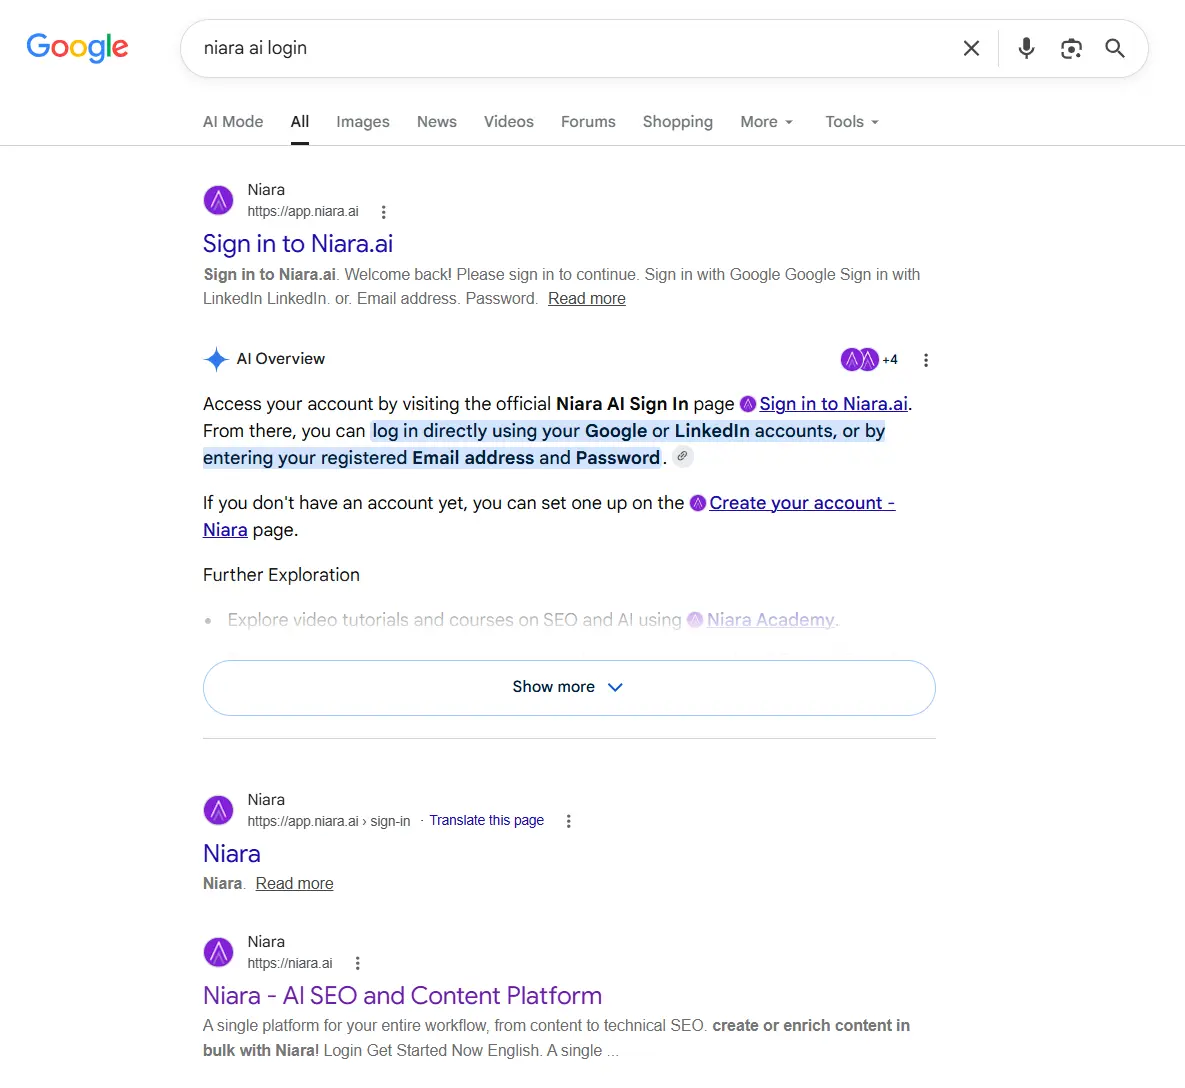This screenshot has width=1185, height=1088.
Task: Follow inline 'Sign in to Niara.ai' link in AI Overview
Action: pyautogui.click(x=833, y=404)
